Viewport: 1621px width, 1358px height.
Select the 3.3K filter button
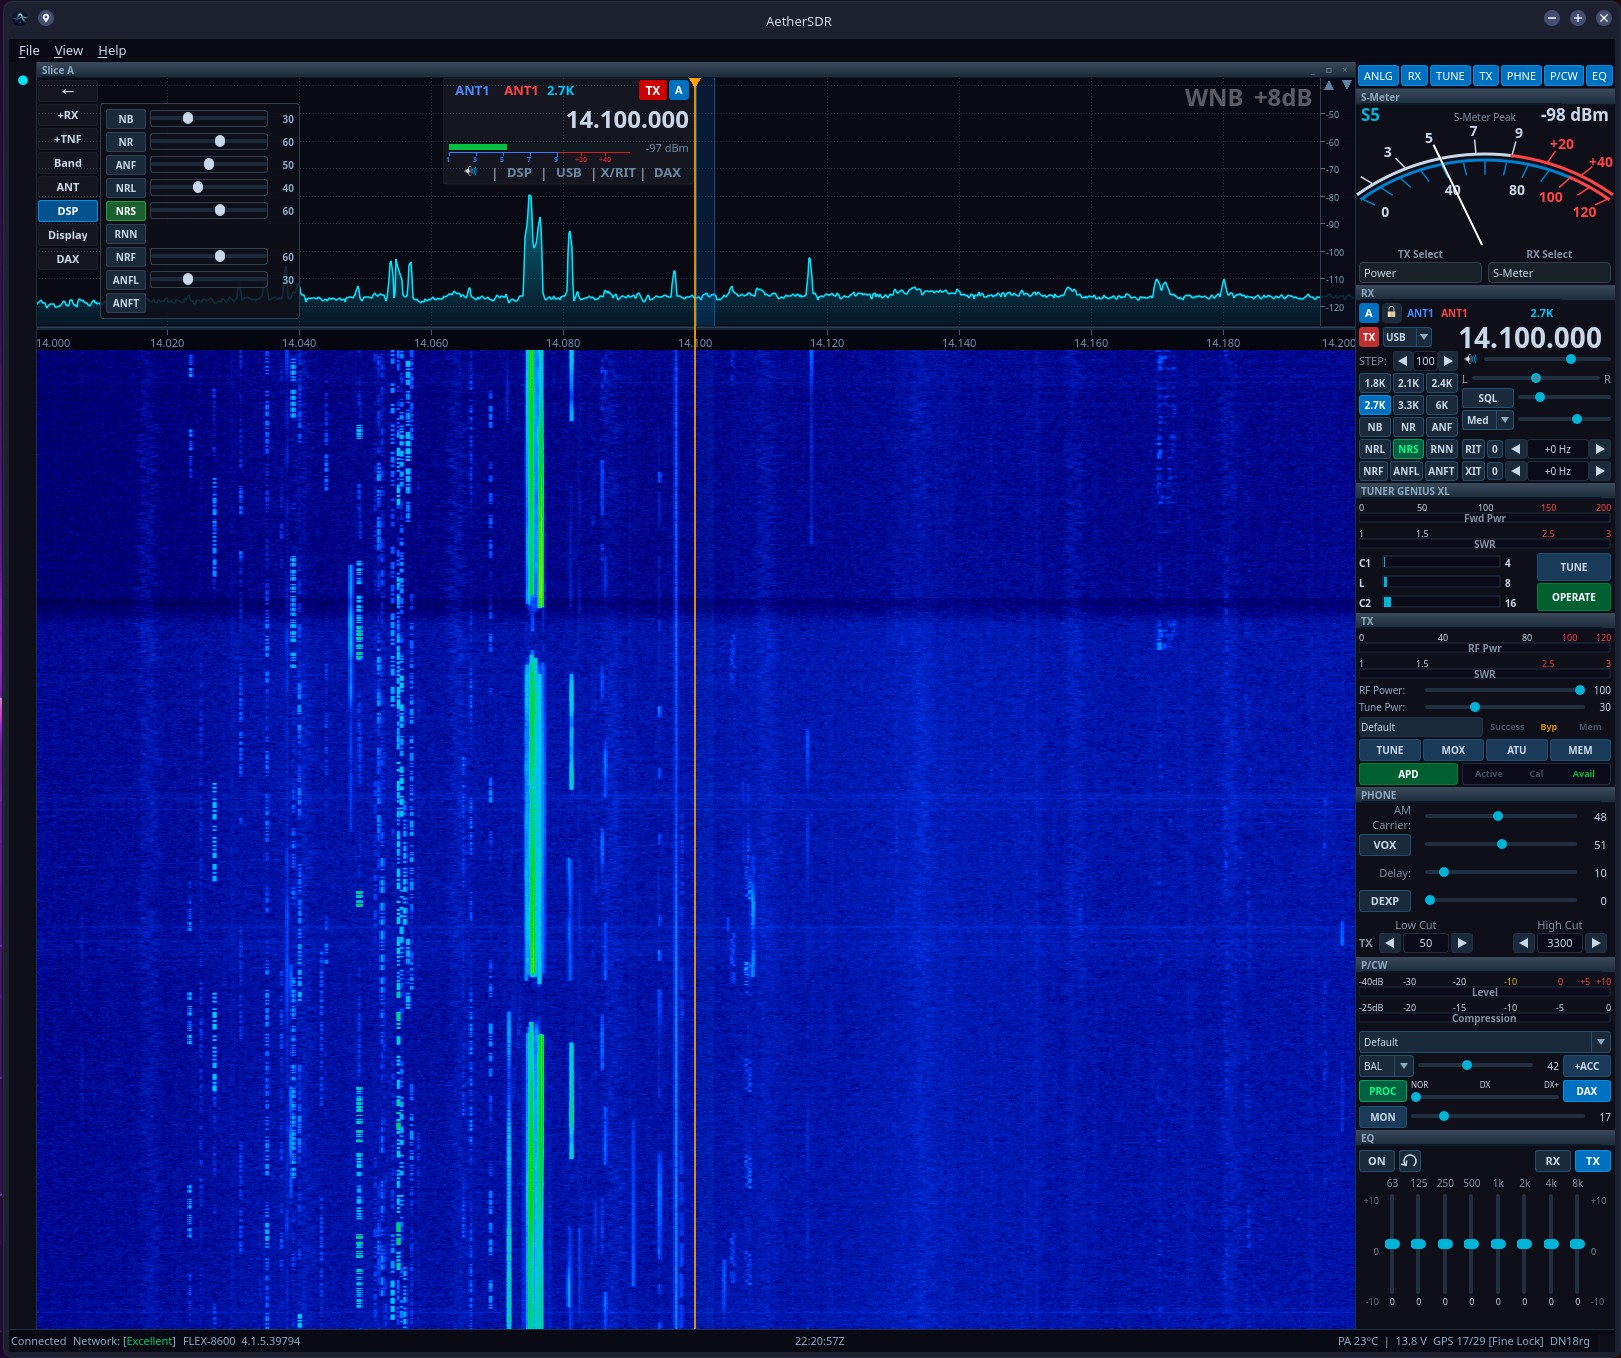(x=1408, y=405)
